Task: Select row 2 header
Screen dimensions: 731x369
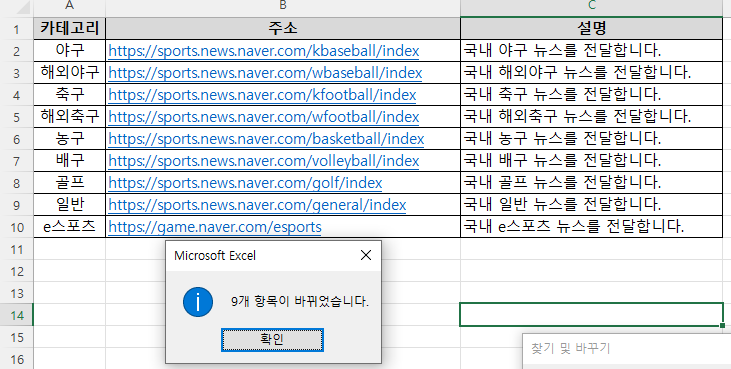Action: click(x=16, y=51)
